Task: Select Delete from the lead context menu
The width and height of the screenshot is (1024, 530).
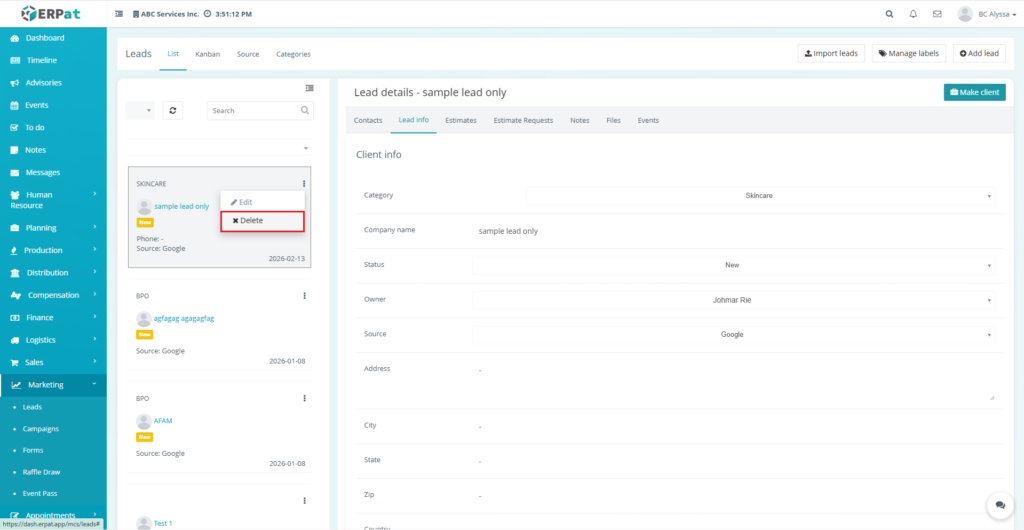Action: (261, 221)
